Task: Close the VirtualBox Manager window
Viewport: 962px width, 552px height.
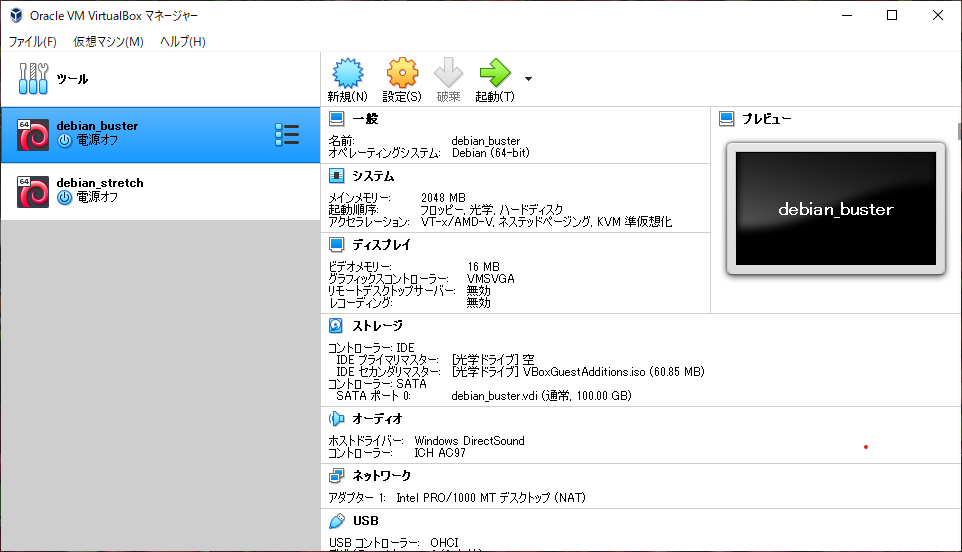Action: click(937, 15)
